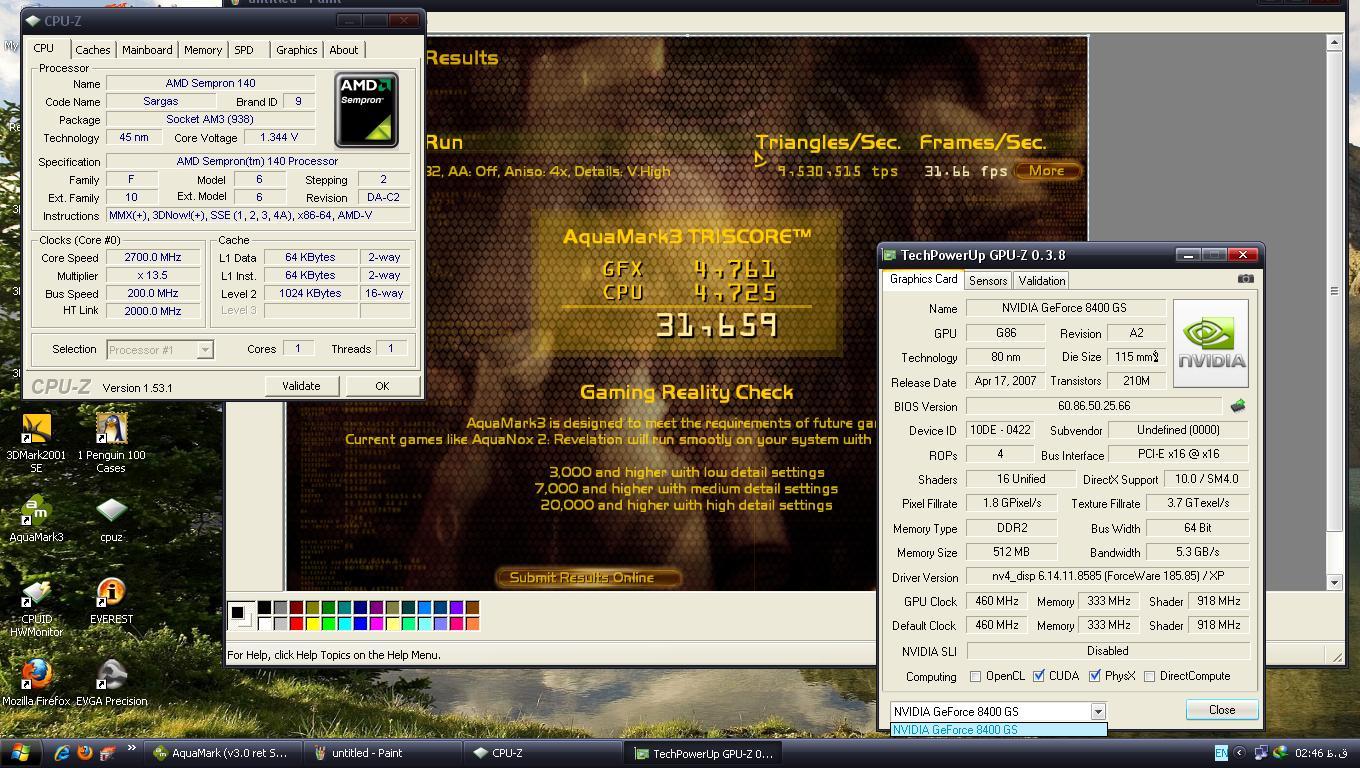Click Paint vertical scrollbar down arrow
The image size is (1360, 768).
point(1334,582)
